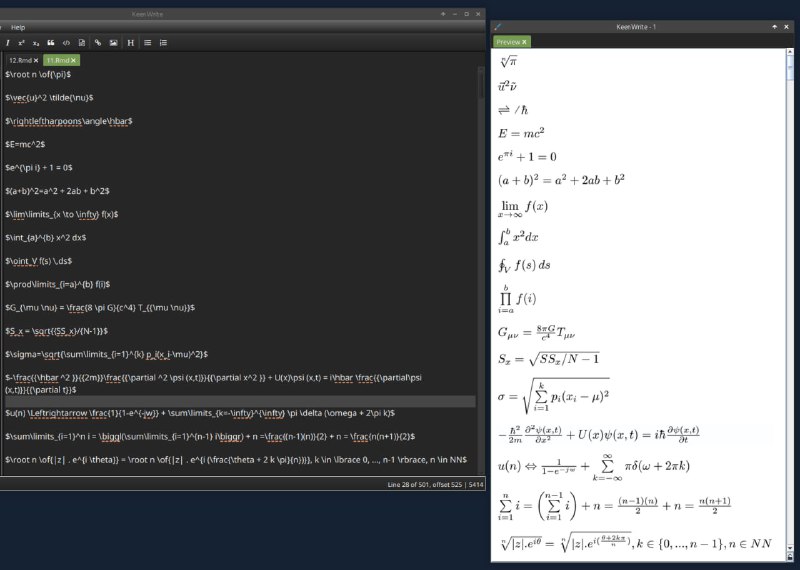This screenshot has width=800, height=570.
Task: Insert a heading with H icon
Action: click(131, 43)
